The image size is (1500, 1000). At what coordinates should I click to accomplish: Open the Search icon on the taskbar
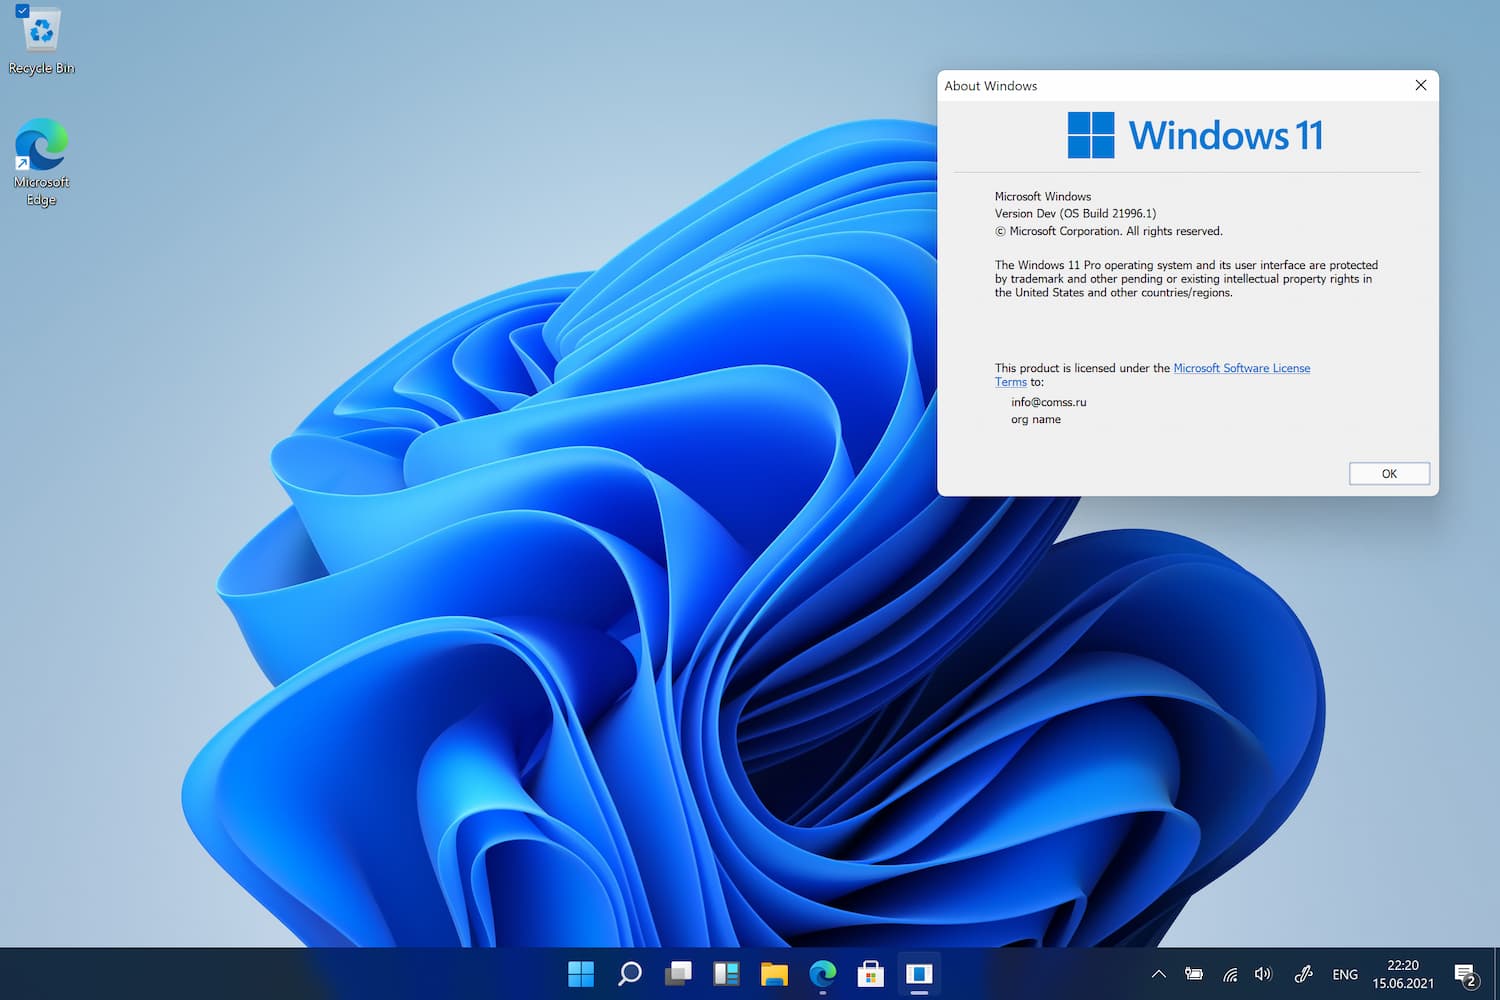click(x=629, y=973)
